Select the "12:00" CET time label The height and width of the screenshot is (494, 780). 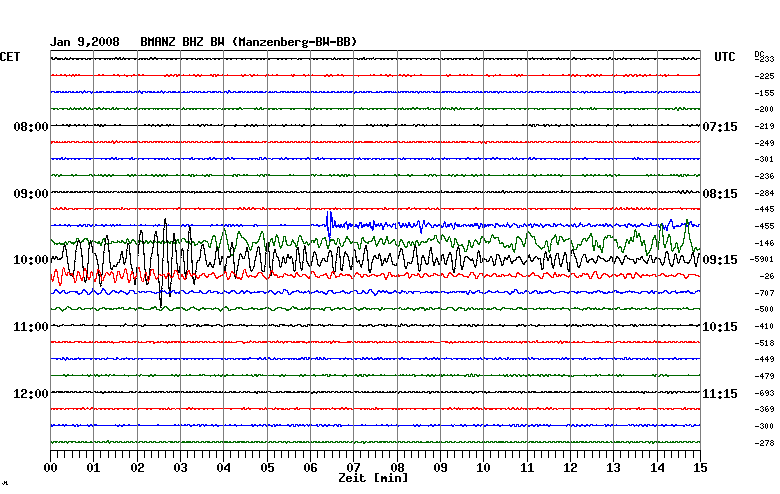click(31, 394)
